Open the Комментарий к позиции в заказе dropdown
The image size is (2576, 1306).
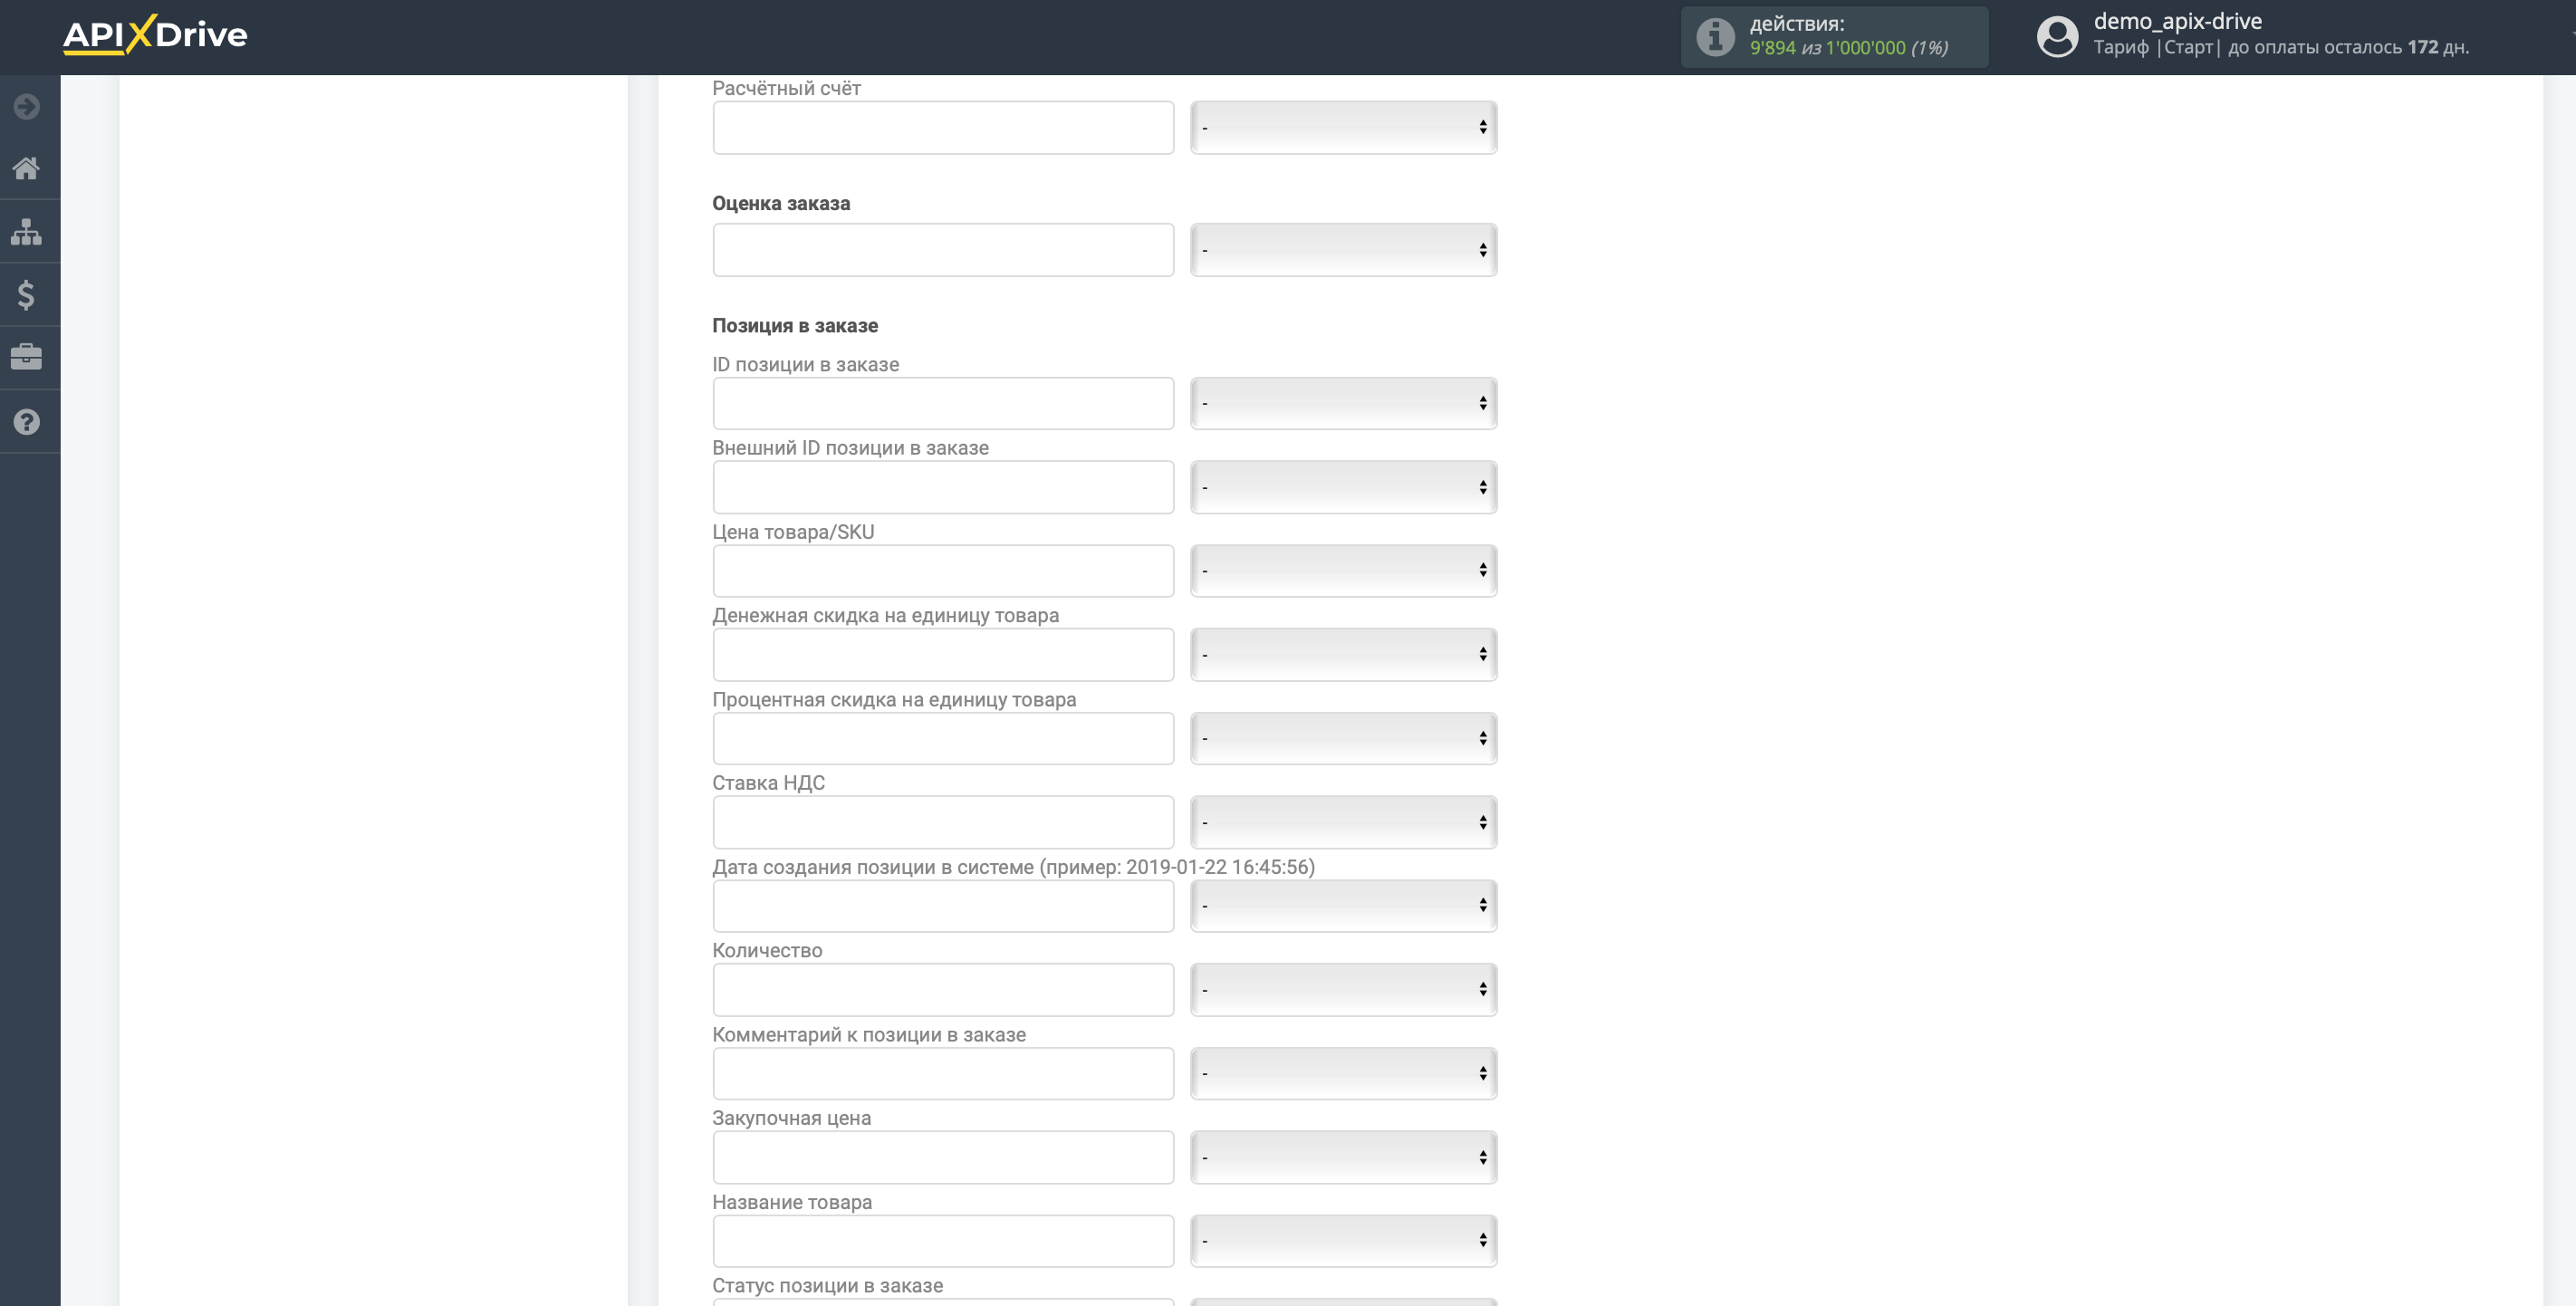[x=1343, y=1073]
